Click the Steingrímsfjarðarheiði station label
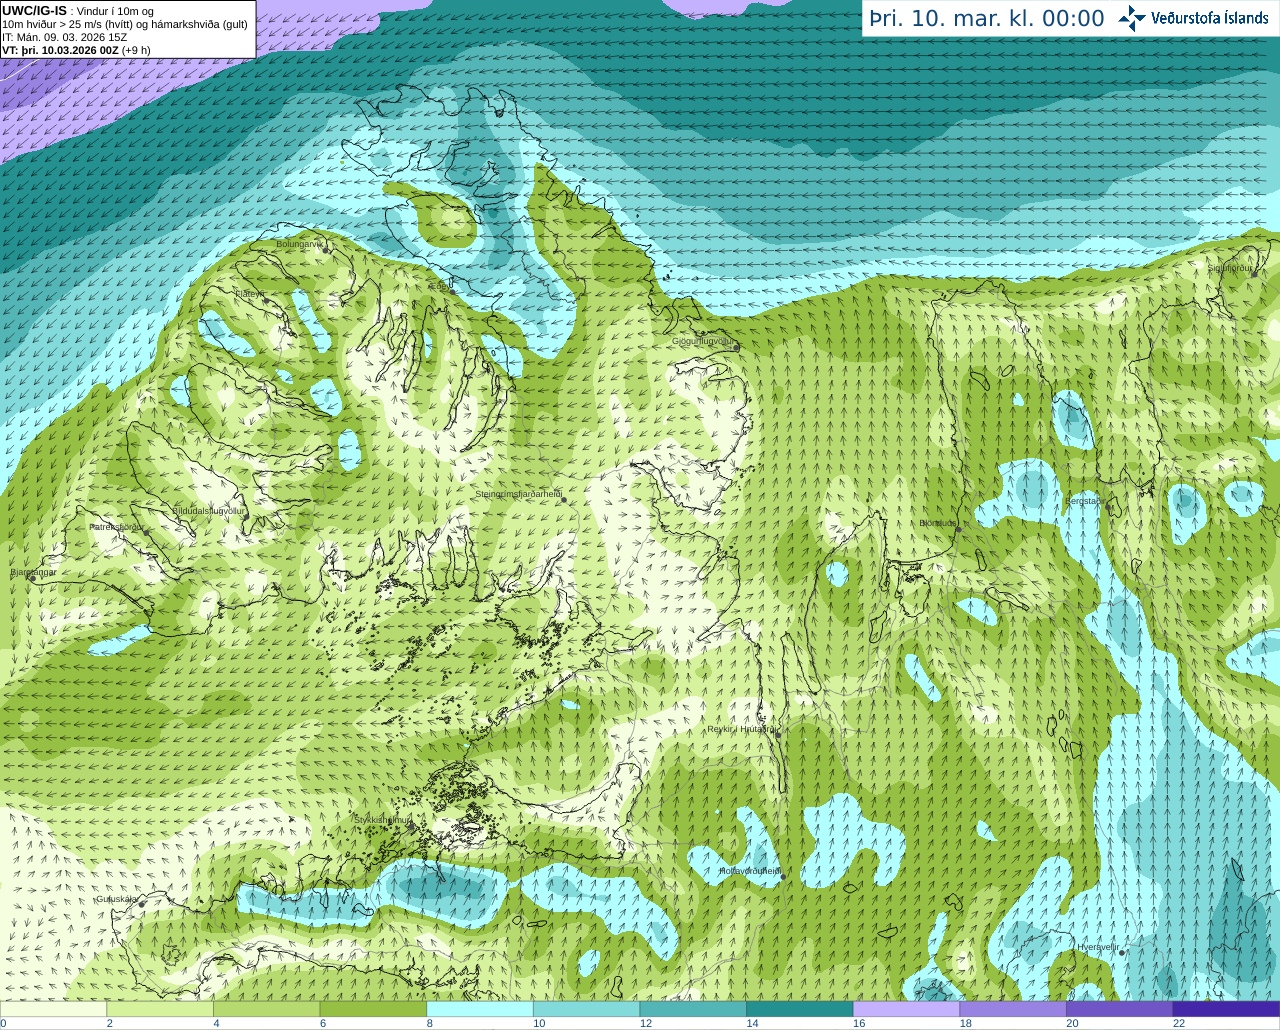Image resolution: width=1280 pixels, height=1030 pixels. pyautogui.click(x=518, y=494)
